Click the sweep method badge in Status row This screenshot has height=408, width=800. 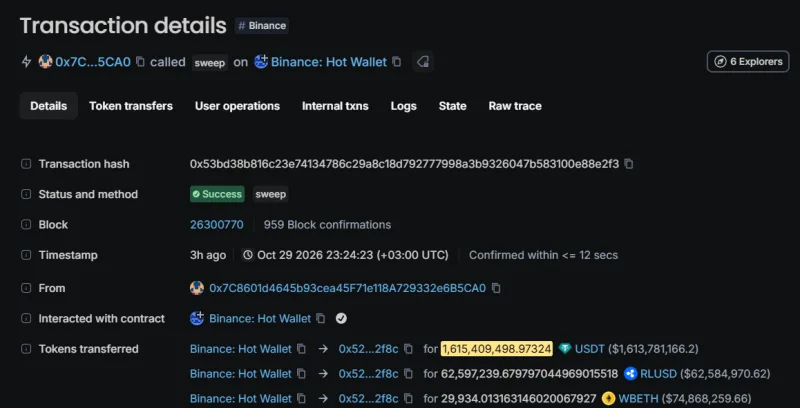(270, 194)
